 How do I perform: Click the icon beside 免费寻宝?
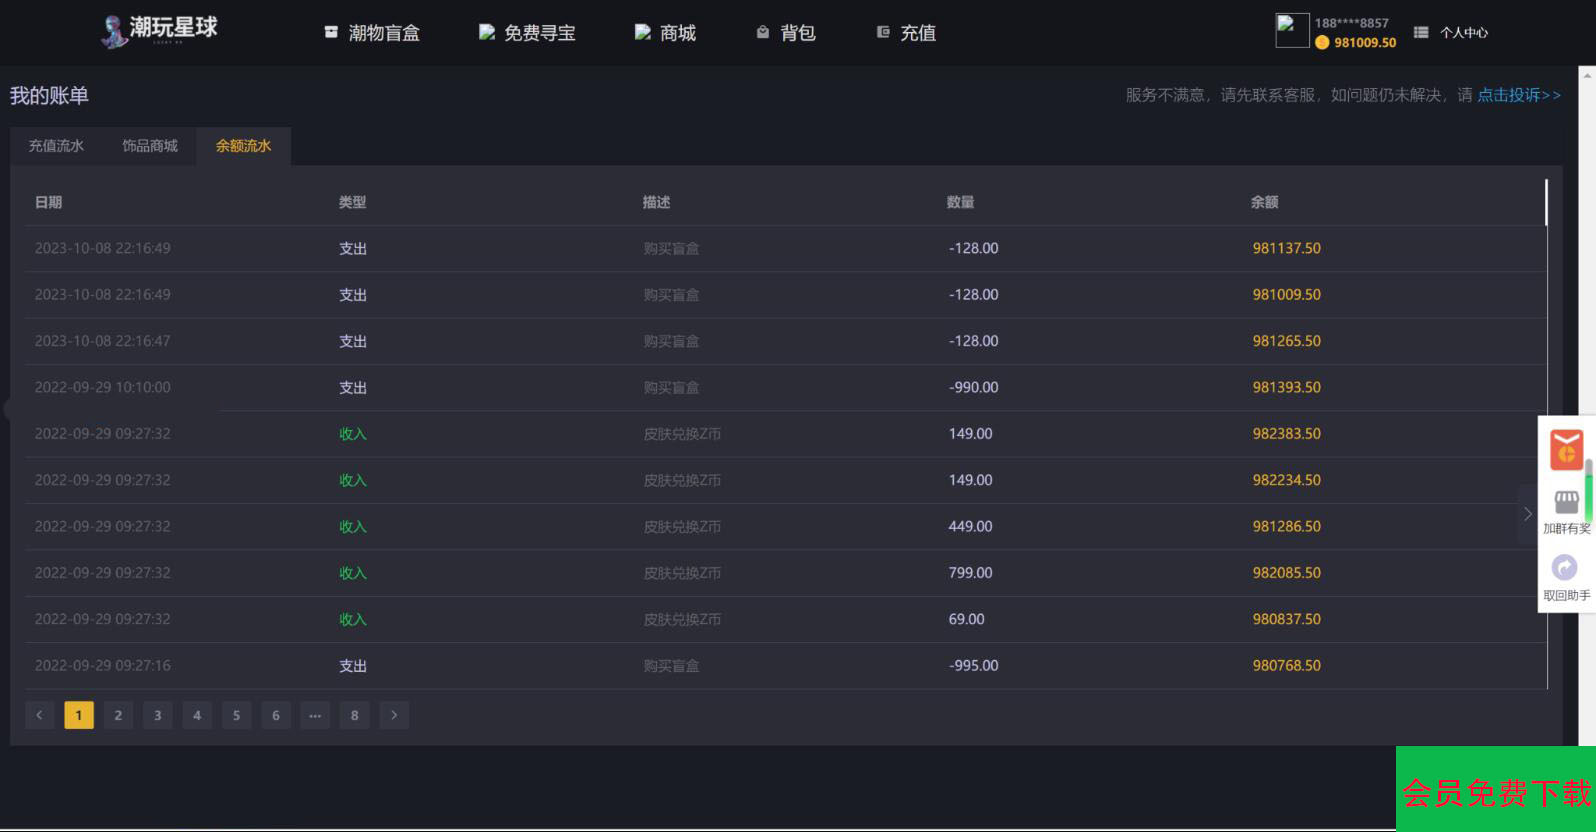(x=486, y=33)
